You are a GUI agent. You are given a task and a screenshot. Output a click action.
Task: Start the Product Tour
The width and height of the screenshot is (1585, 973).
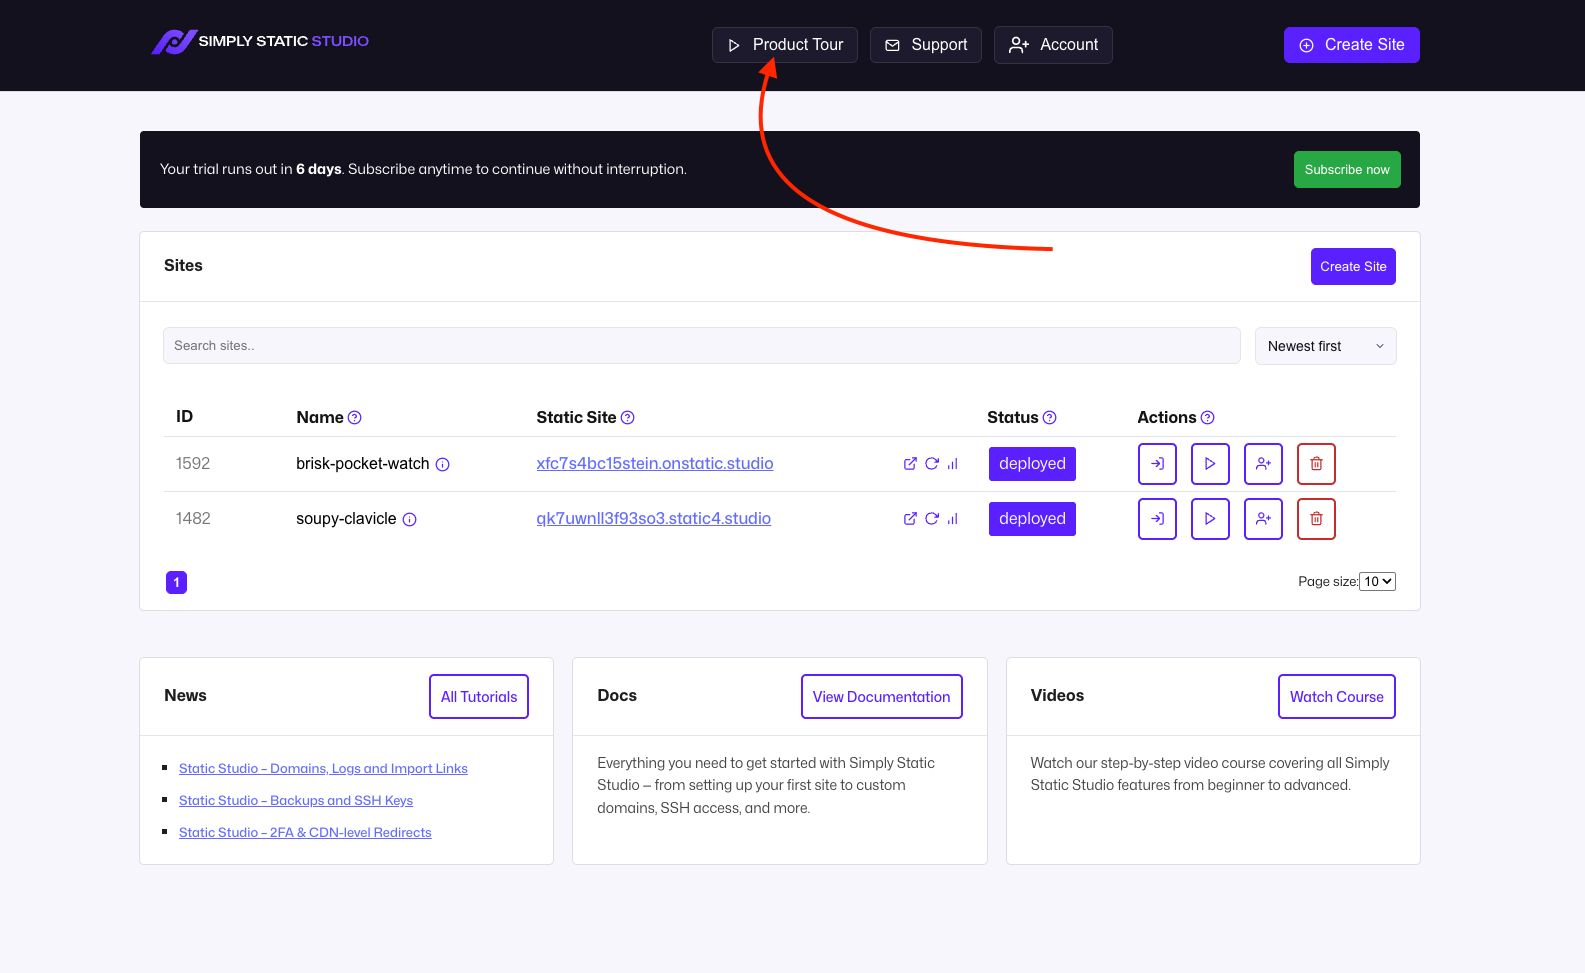785,45
